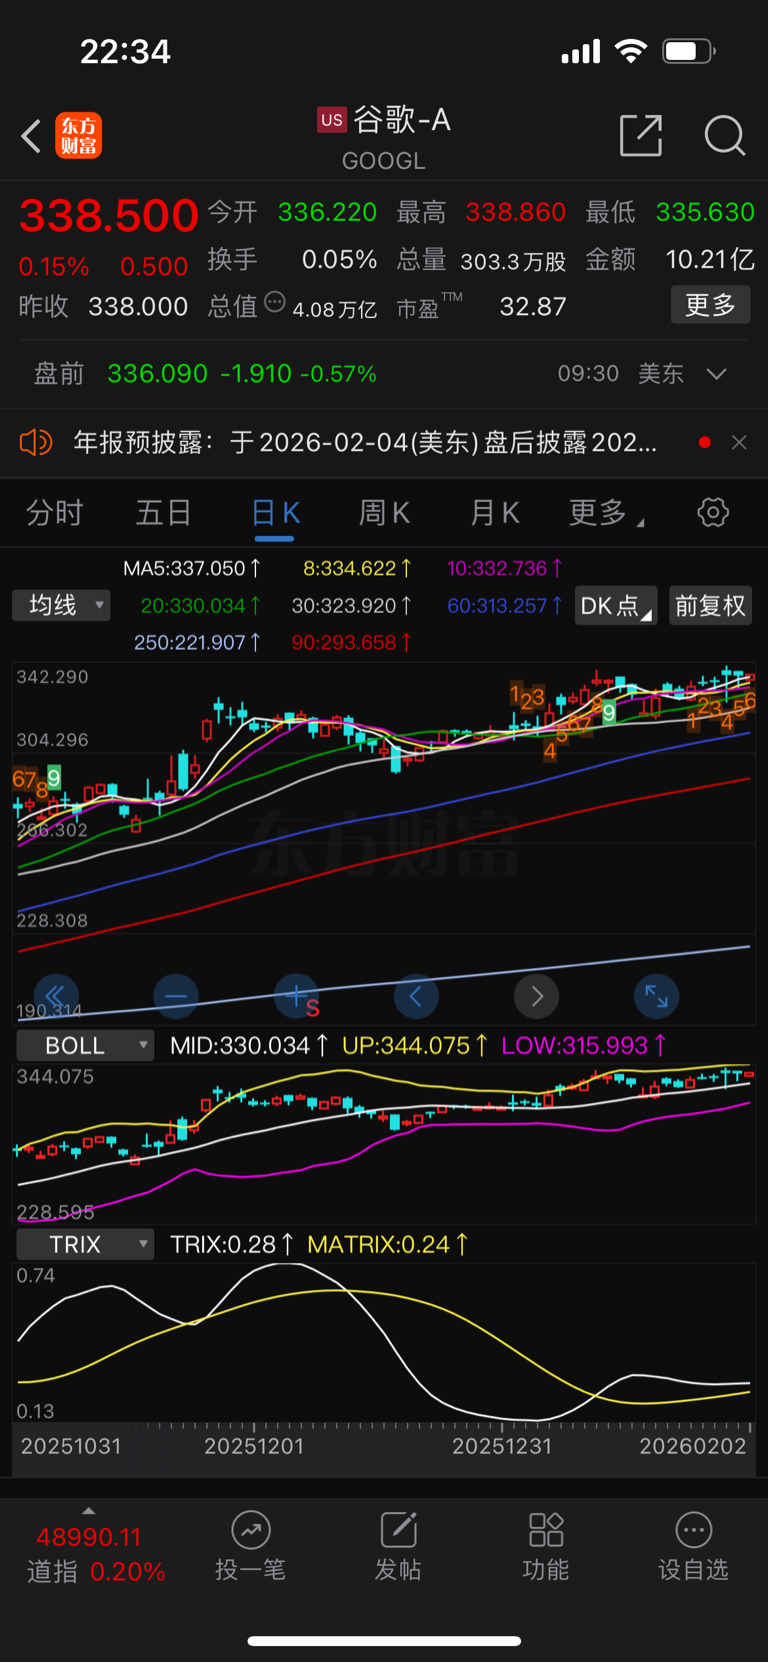
Task: Tap the share/export icon
Action: tap(641, 135)
